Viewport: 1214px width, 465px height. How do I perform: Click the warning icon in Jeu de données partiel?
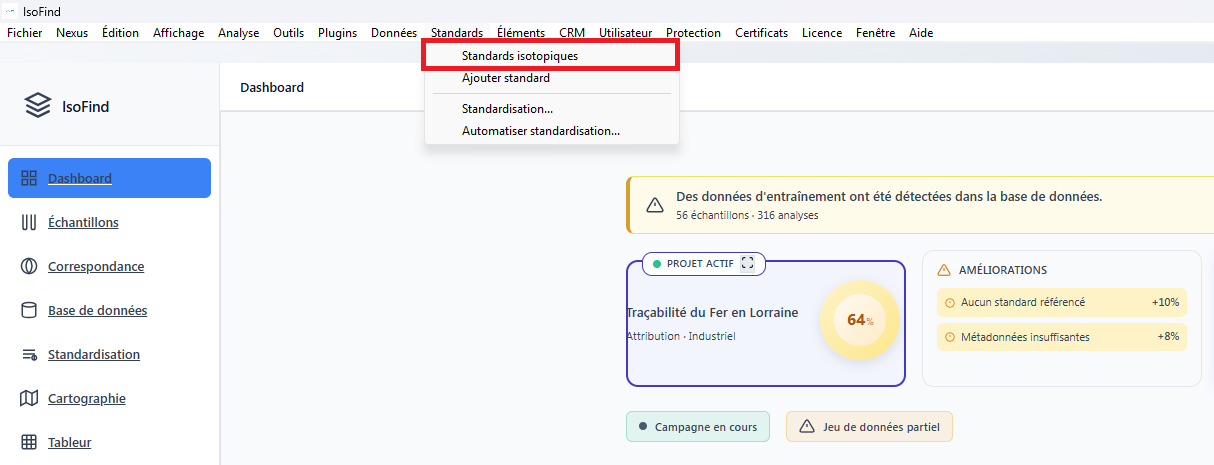[x=807, y=427]
